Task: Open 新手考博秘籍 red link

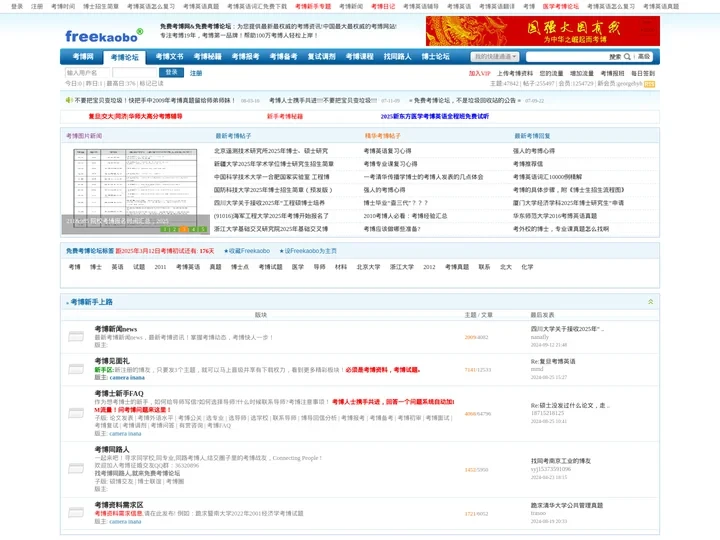Action: (285, 117)
